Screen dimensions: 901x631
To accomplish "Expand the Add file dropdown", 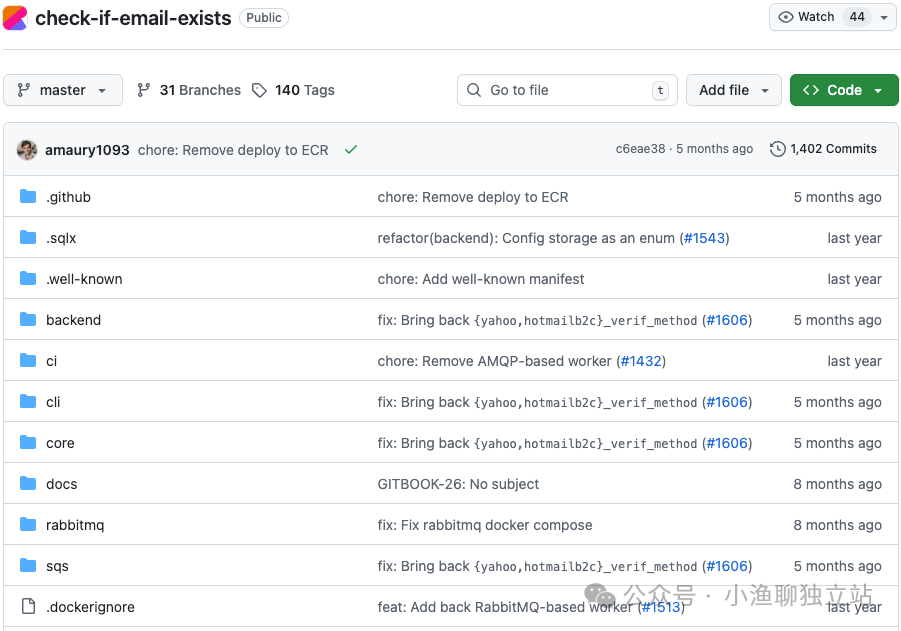I will point(733,90).
